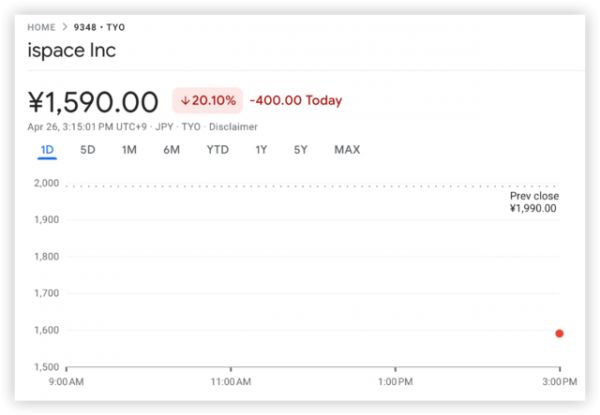Click the red data point on chart
600x415 pixels.
(x=560, y=333)
